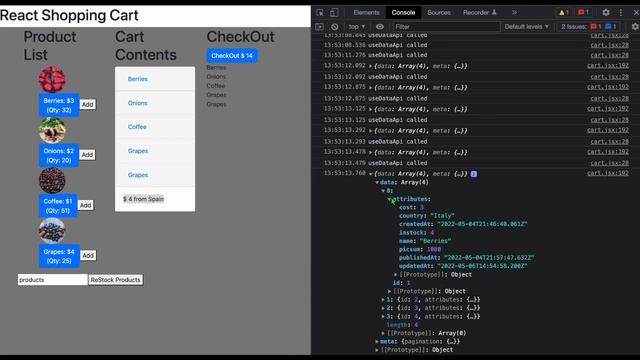Open cart.jsx:192 link for 13:53:13.760 log
Image resolution: width=640 pixels, height=360 pixels.
point(608,173)
